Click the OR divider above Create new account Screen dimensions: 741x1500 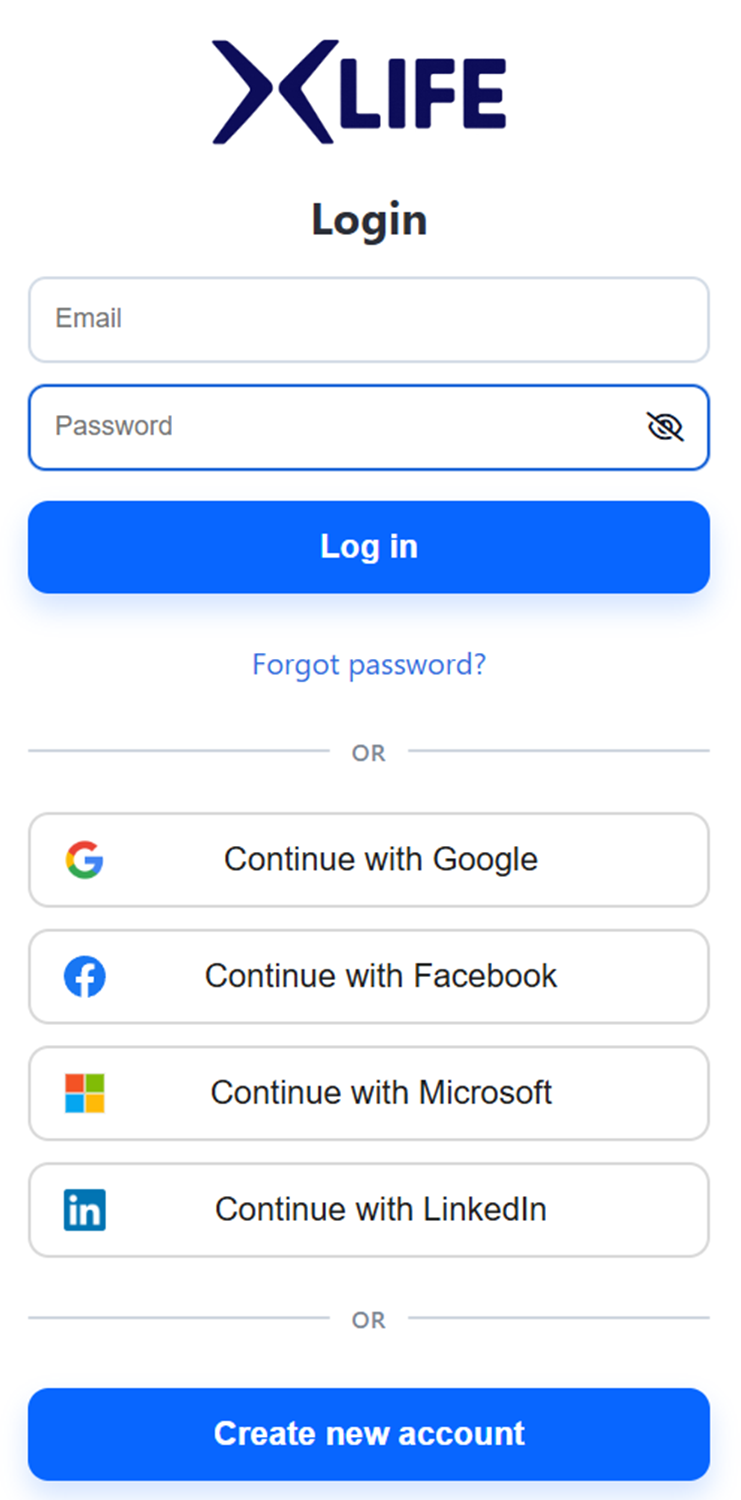369,1320
